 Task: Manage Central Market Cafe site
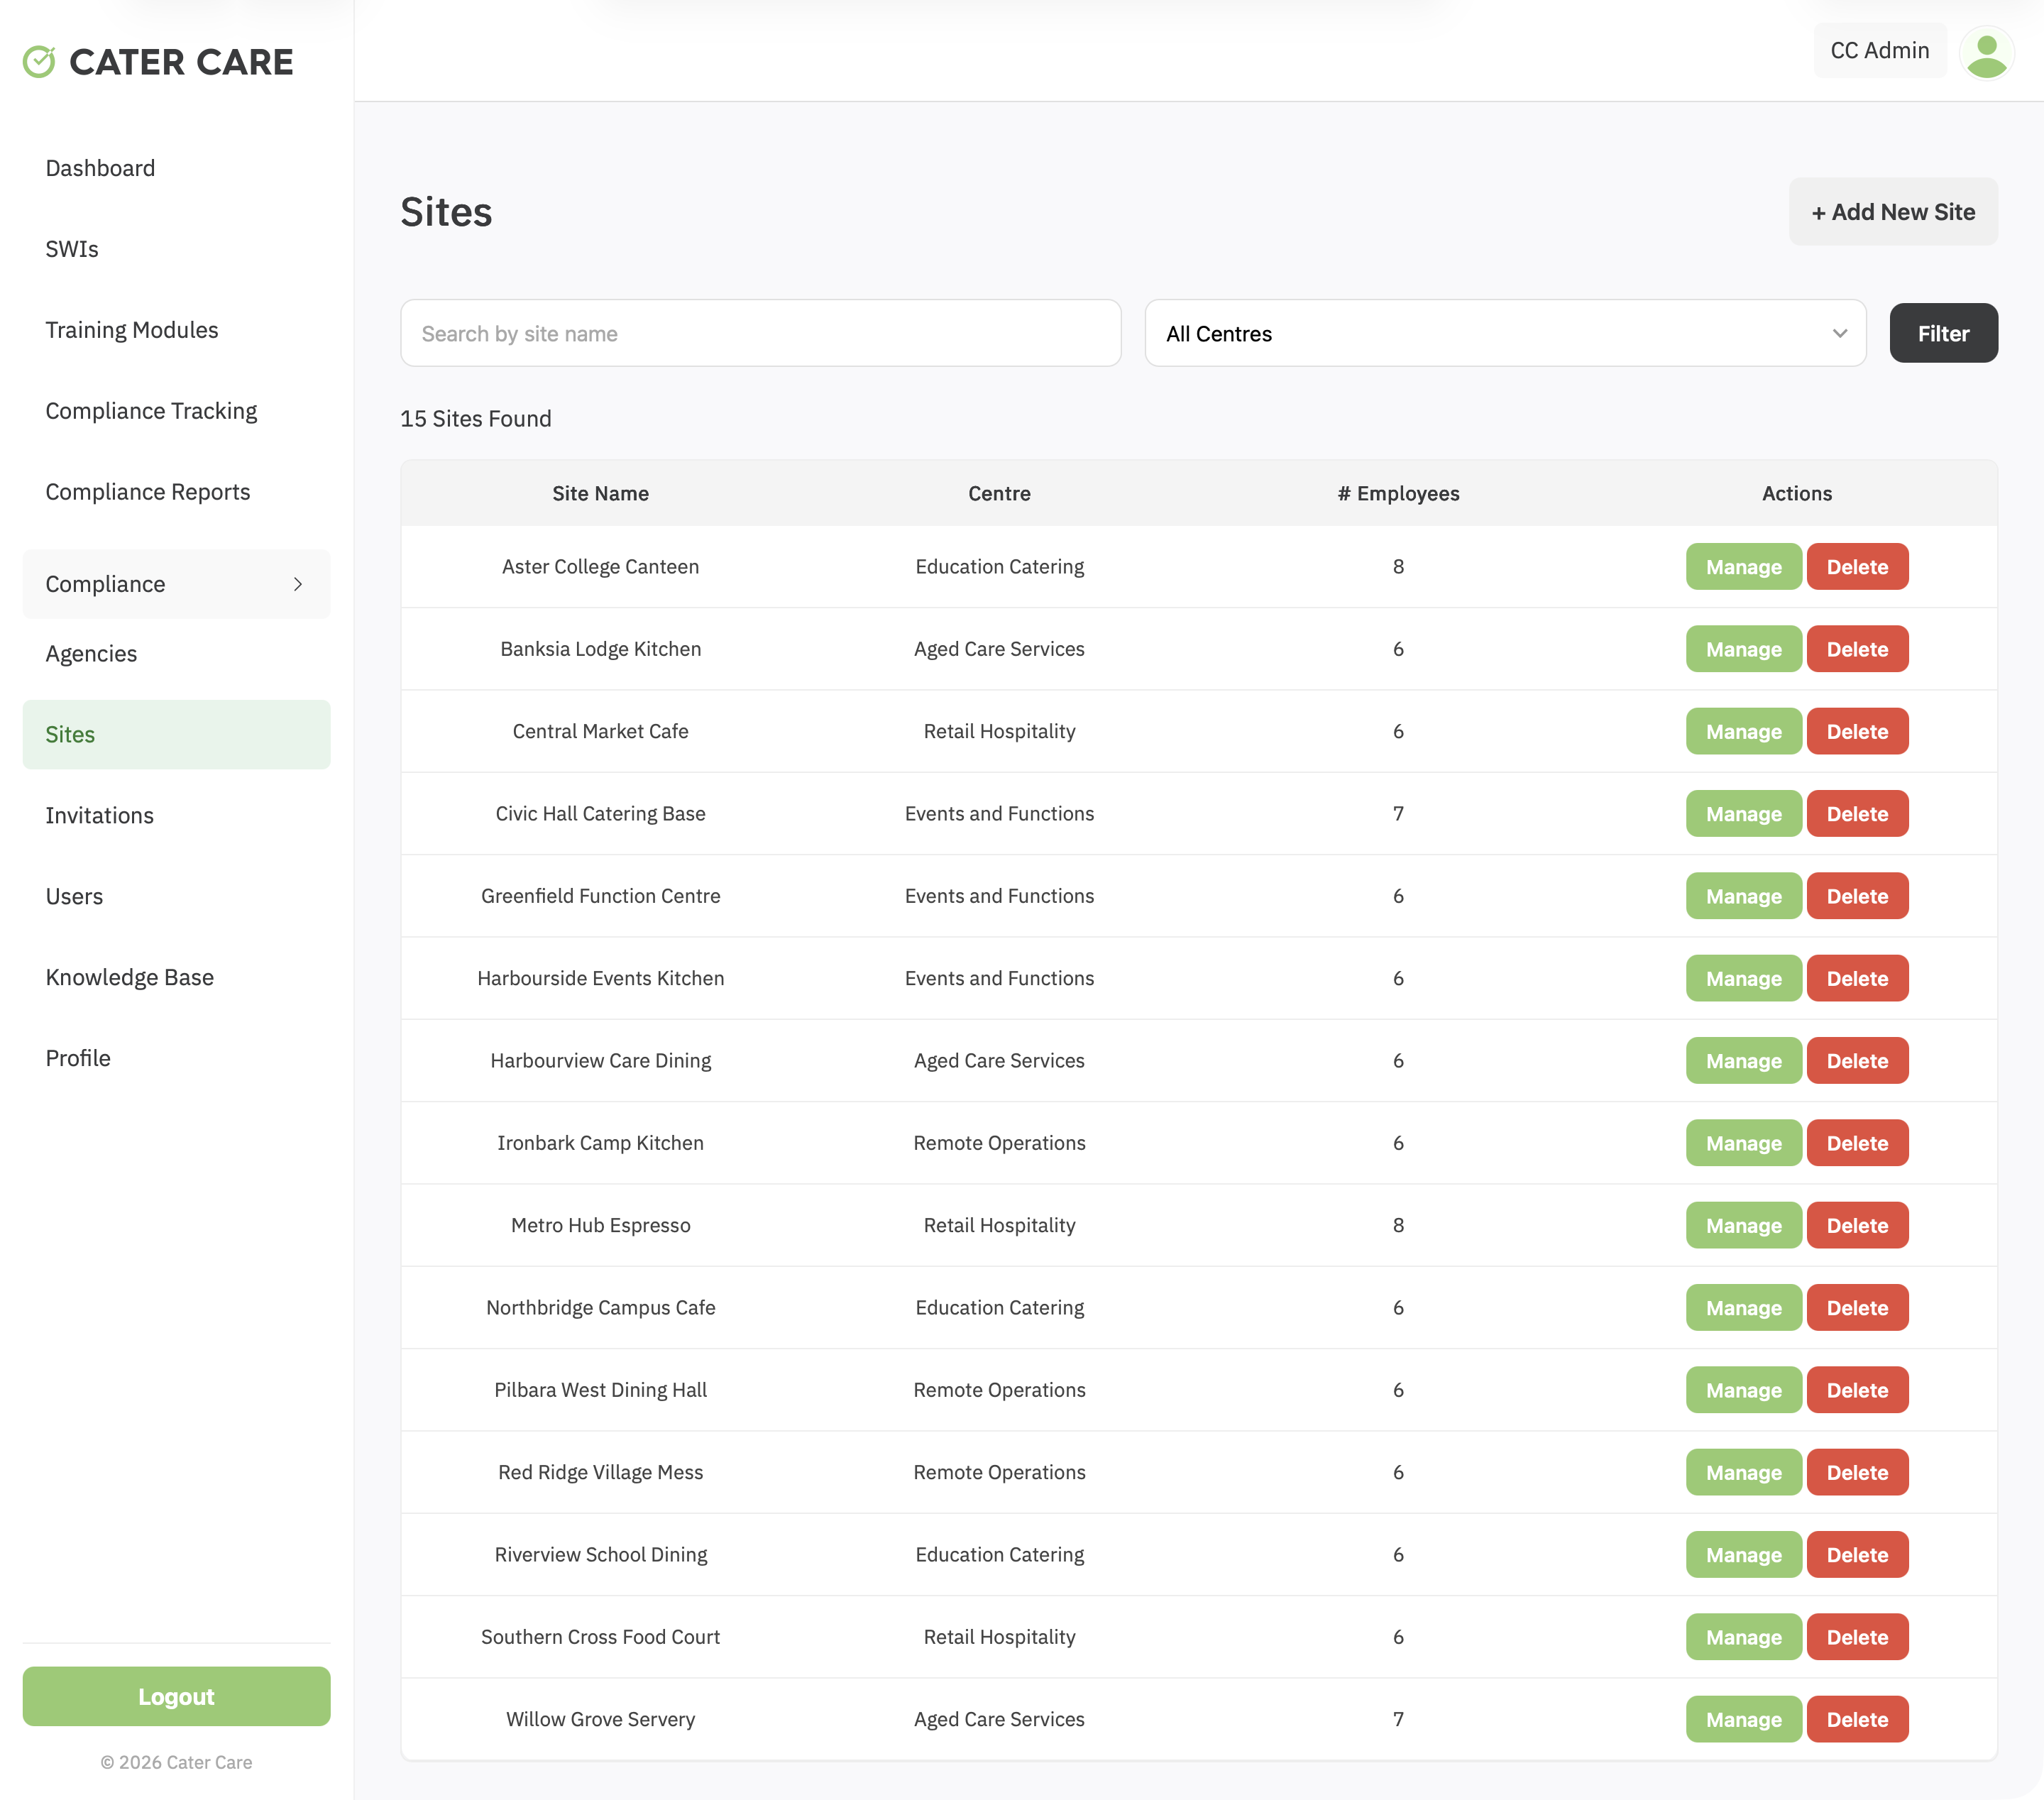(1743, 731)
